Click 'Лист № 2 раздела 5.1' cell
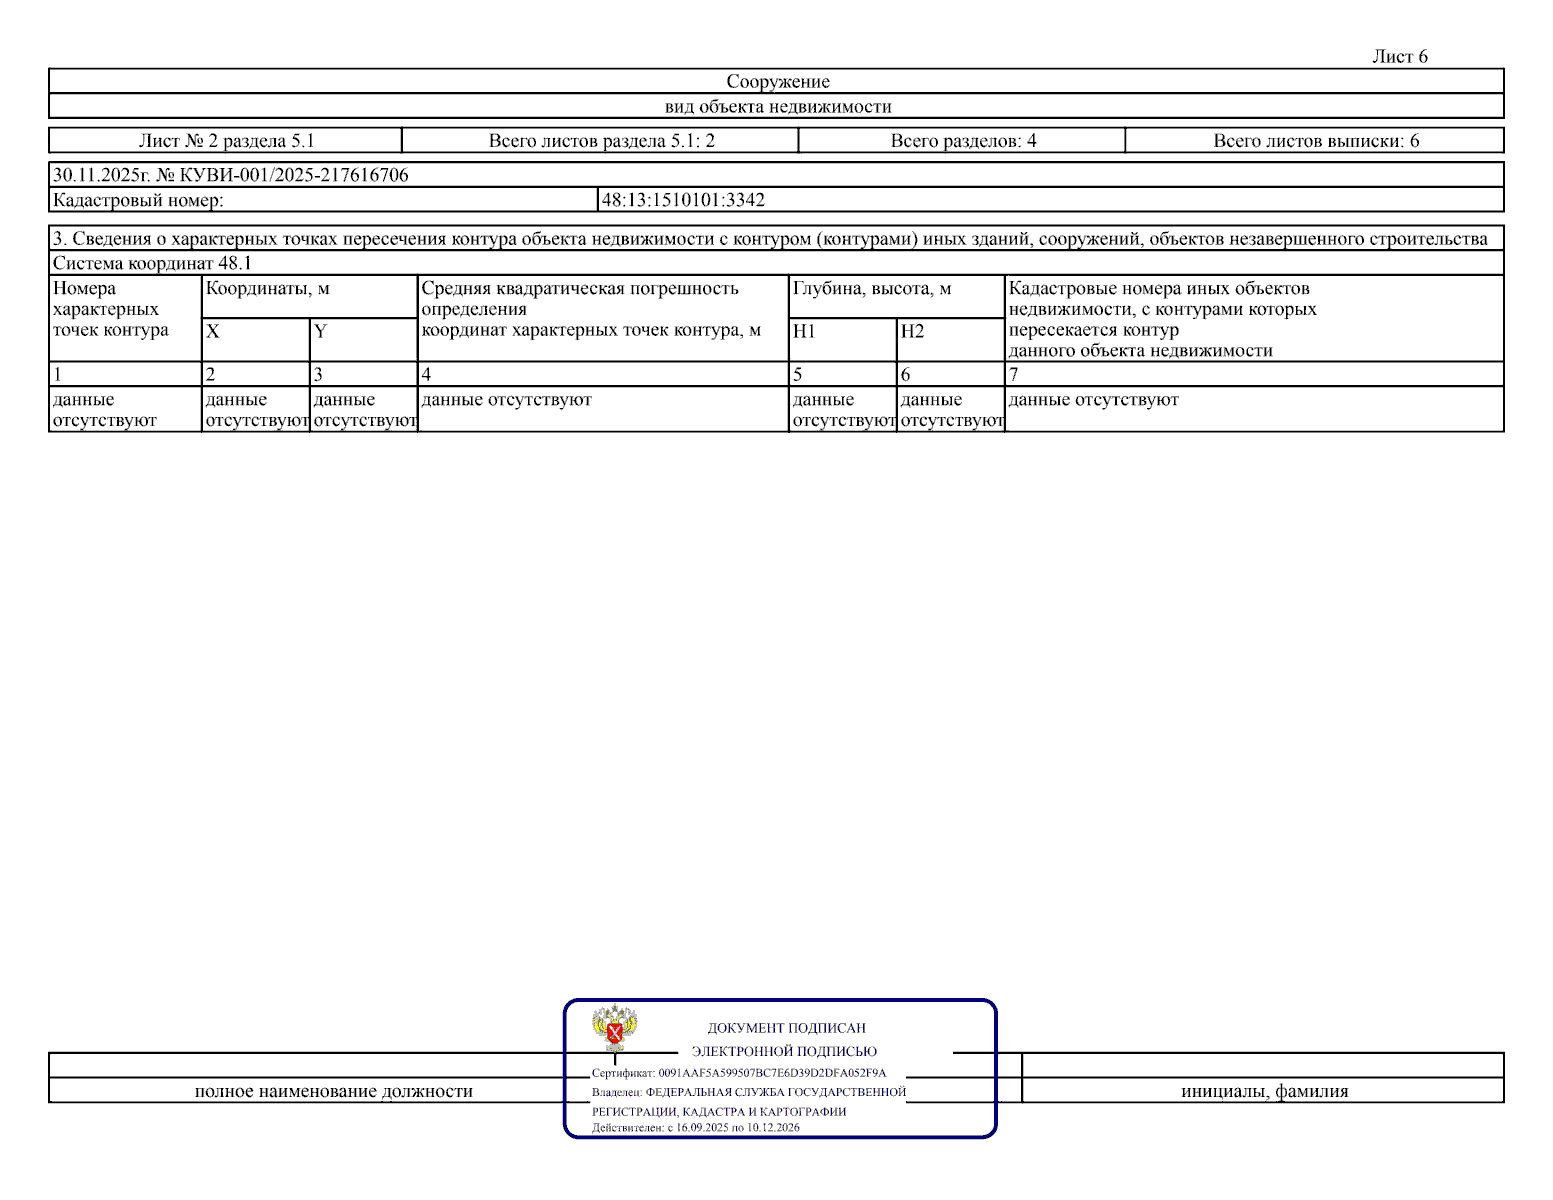Image resolution: width=1553 pixels, height=1200 pixels. pos(226,141)
